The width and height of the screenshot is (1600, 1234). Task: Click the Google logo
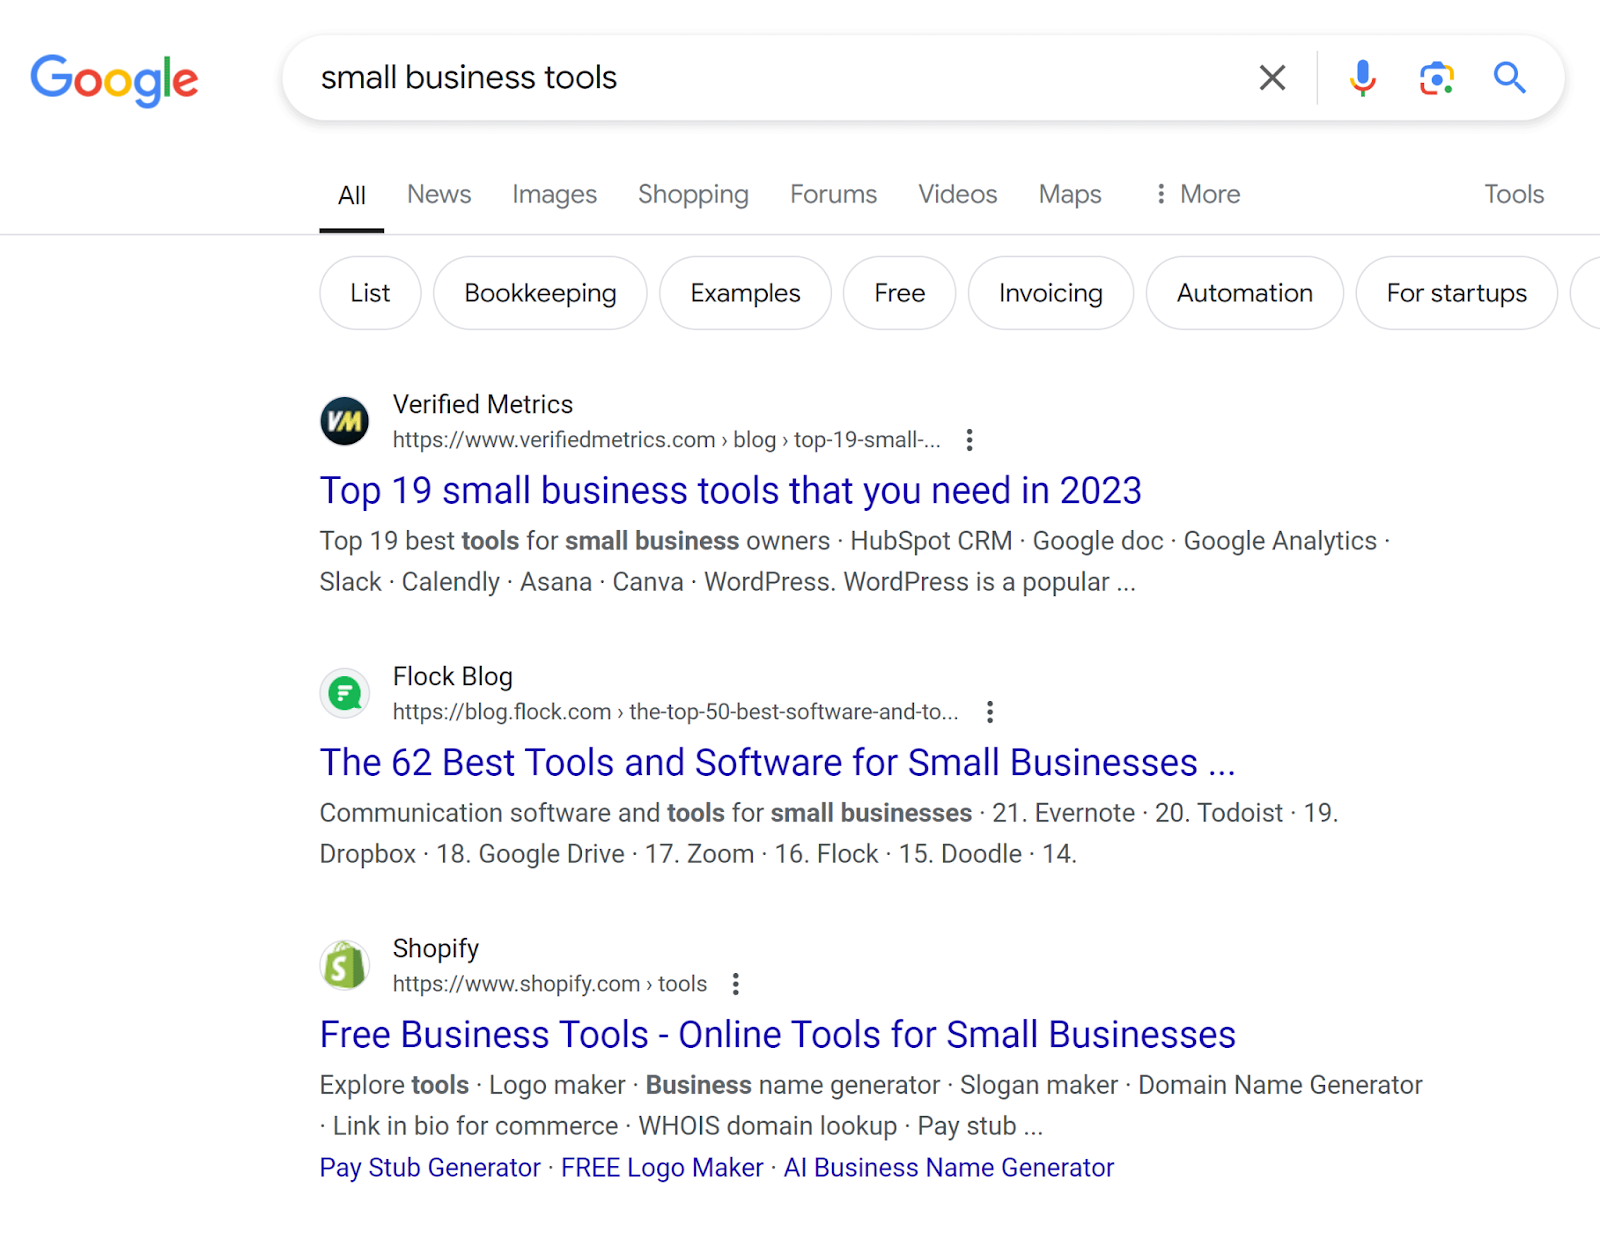[x=113, y=80]
